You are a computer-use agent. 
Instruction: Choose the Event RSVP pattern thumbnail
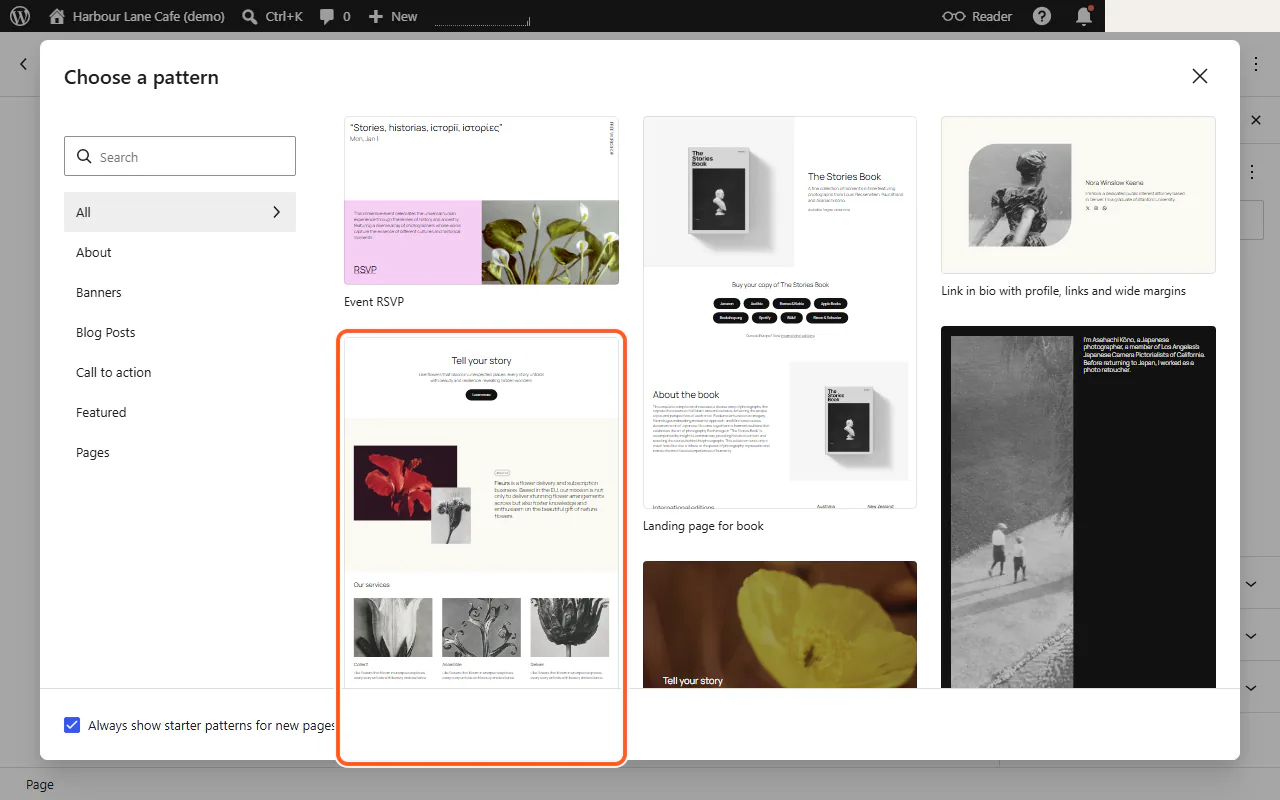click(481, 200)
